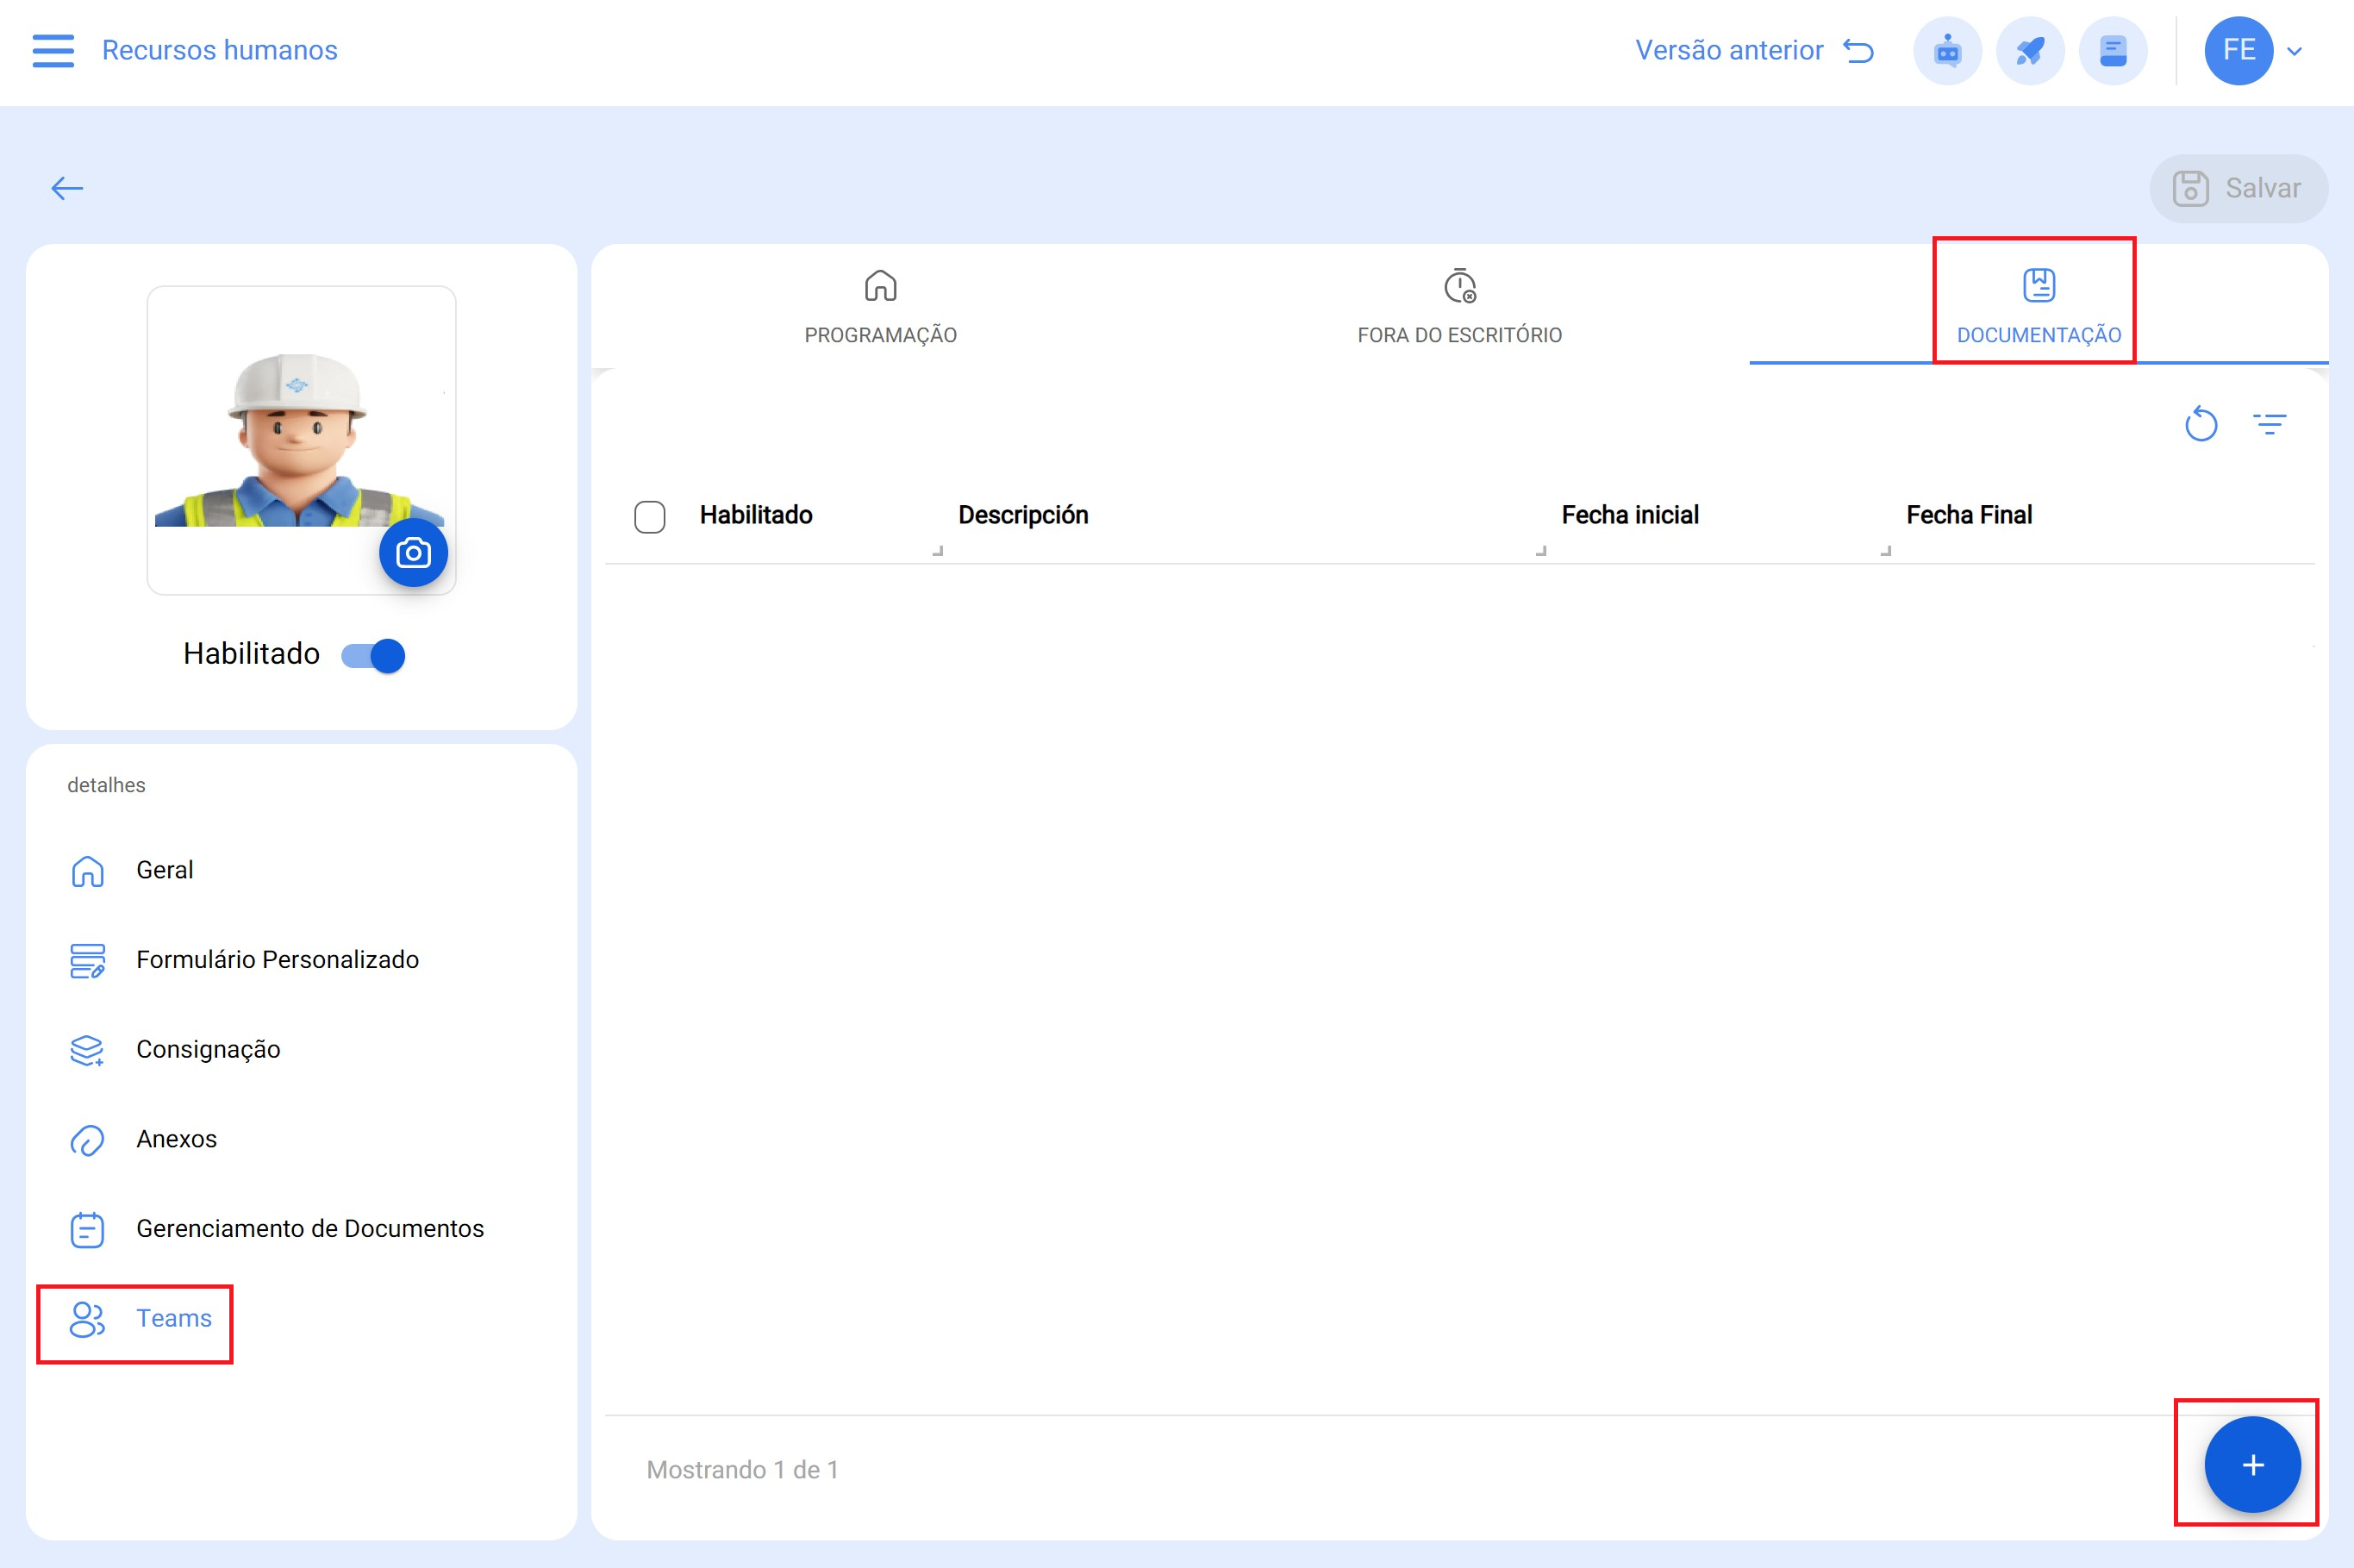Expand the FE user account dropdown

point(2294,51)
